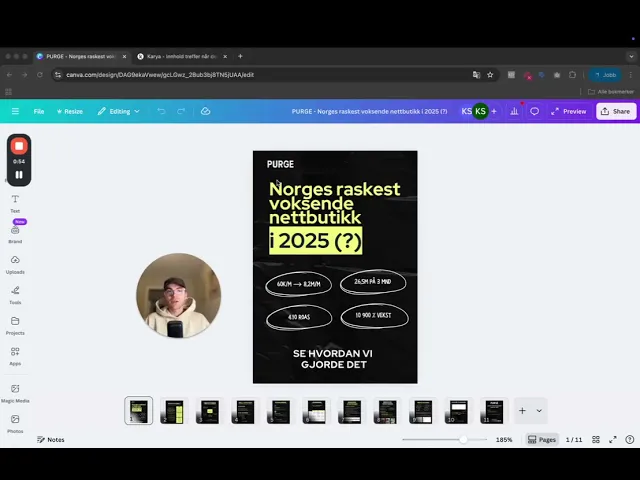Click the browser address bar URL
The width and height of the screenshot is (640, 480).
(x=160, y=75)
